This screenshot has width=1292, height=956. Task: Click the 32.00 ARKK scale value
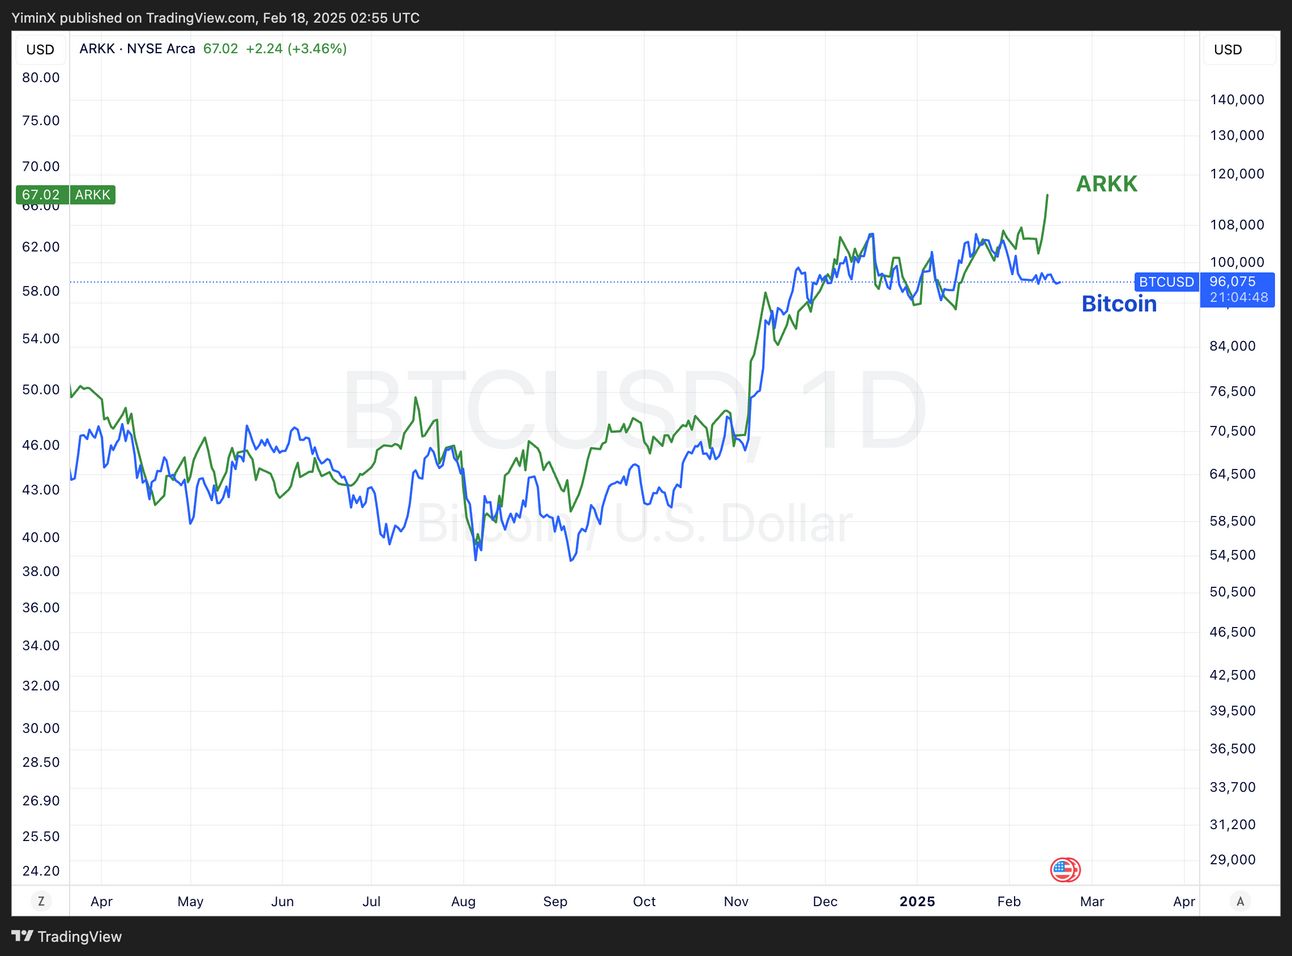(x=41, y=685)
